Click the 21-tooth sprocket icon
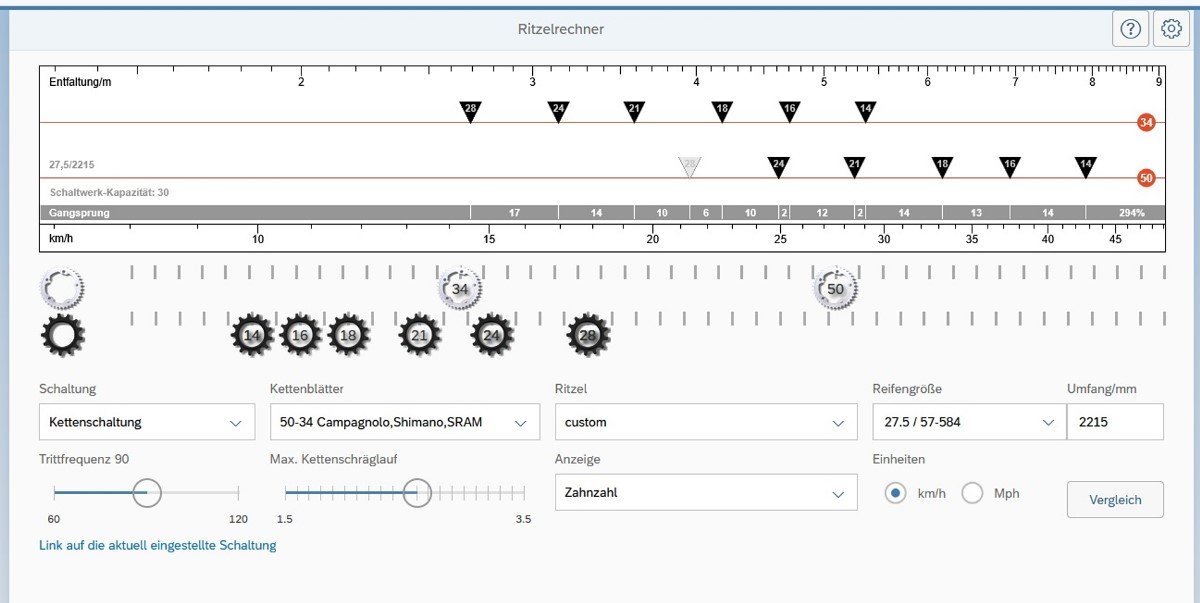This screenshot has height=603, width=1200. (420, 336)
